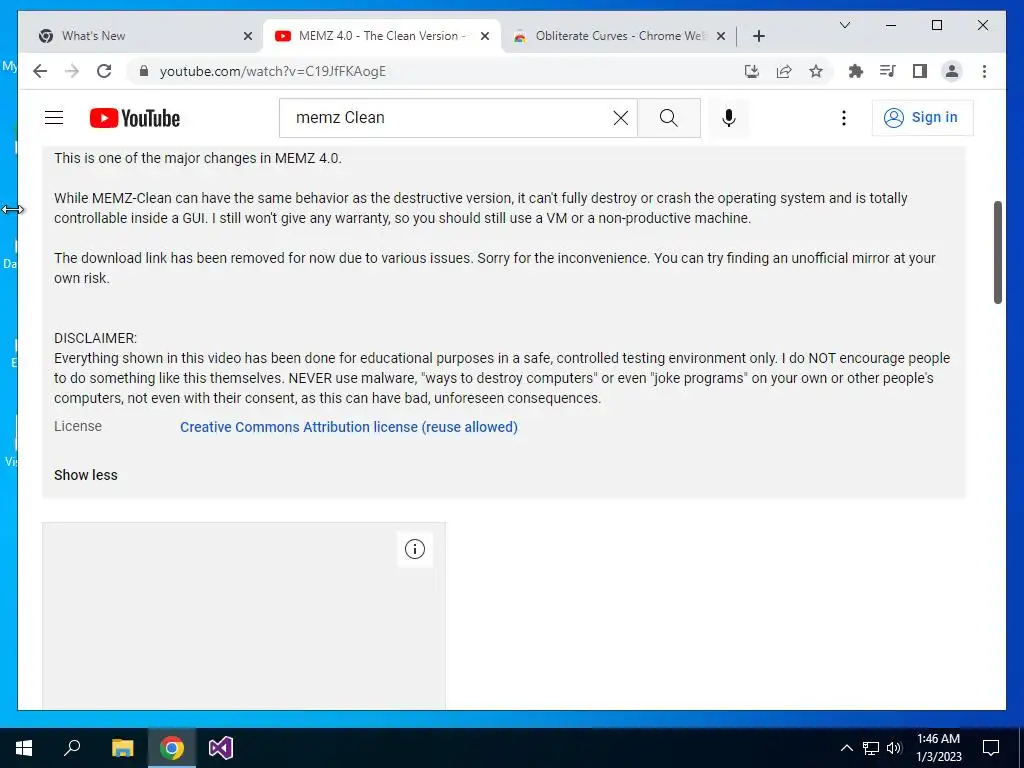Clear the YouTube search text
This screenshot has width=1024, height=768.
click(620, 118)
